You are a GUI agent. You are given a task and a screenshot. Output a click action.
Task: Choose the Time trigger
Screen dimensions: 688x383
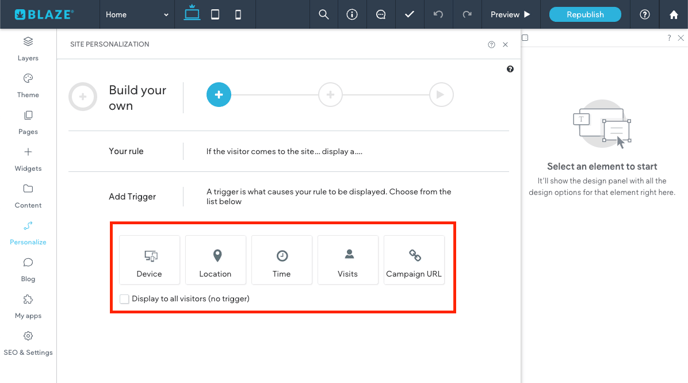tap(282, 260)
